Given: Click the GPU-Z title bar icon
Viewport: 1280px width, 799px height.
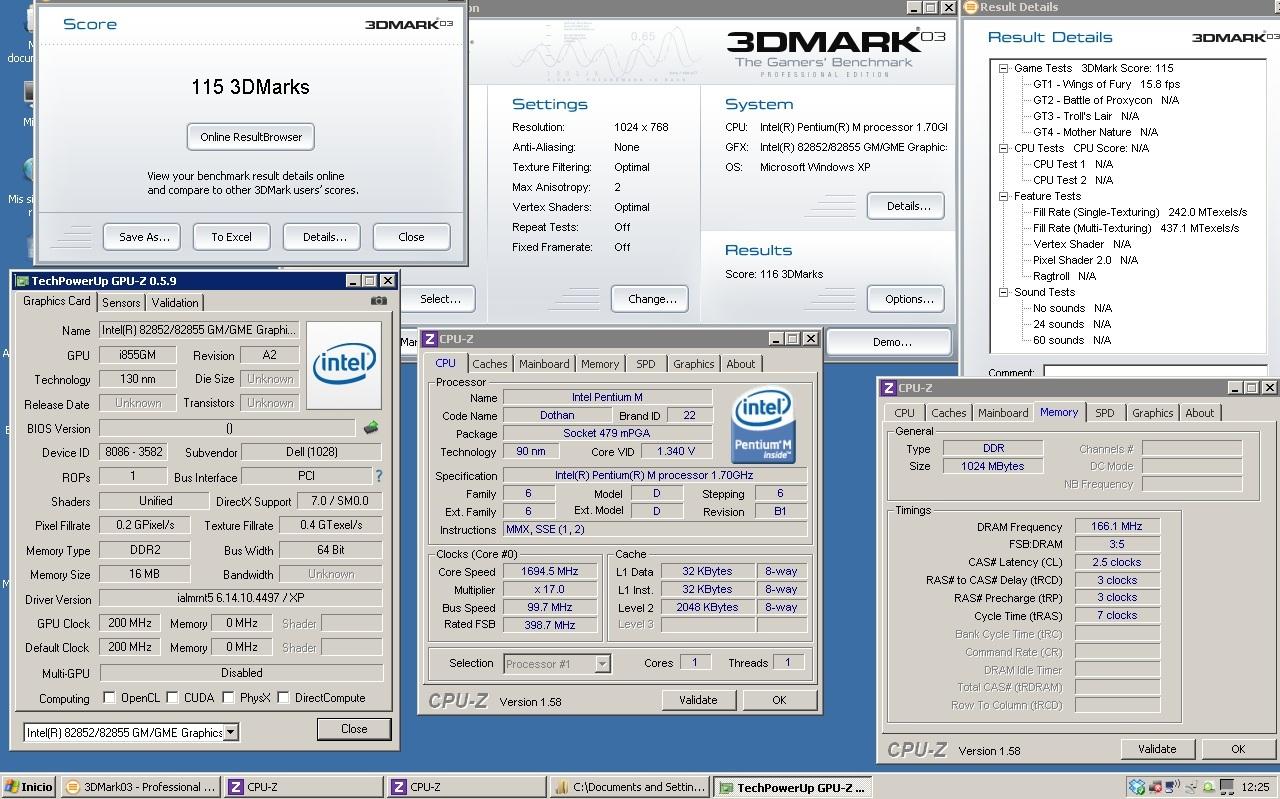Looking at the screenshot, I should 21,281.
